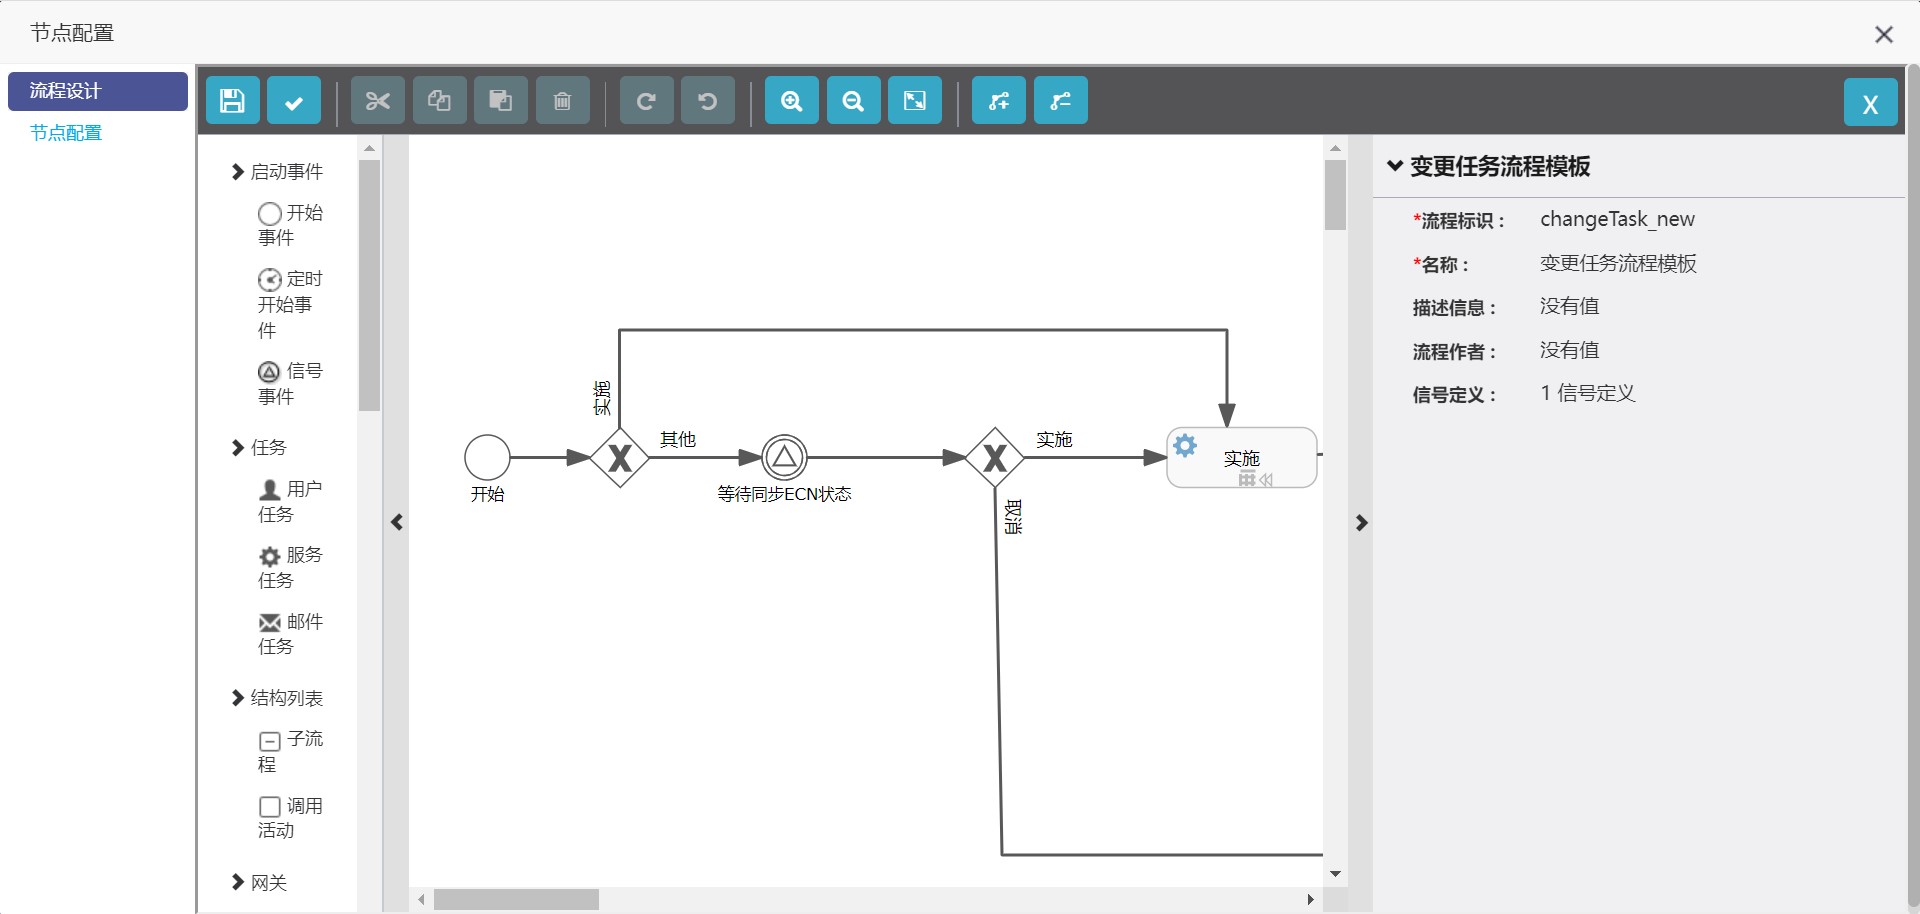
Task: Expand the 网关 palette group
Action: pos(259,883)
